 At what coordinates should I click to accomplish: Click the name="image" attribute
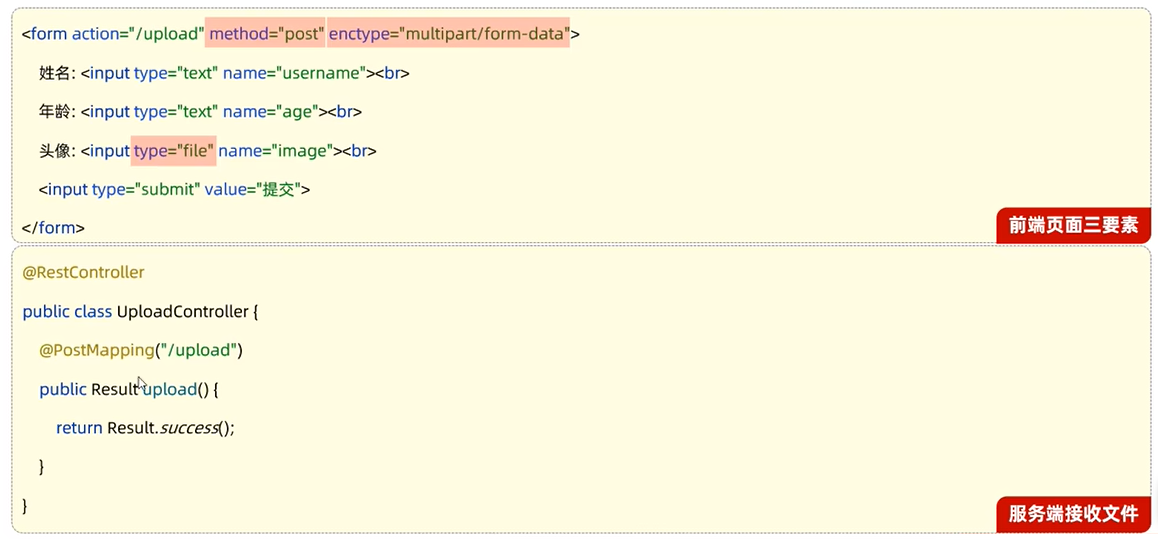(x=275, y=151)
